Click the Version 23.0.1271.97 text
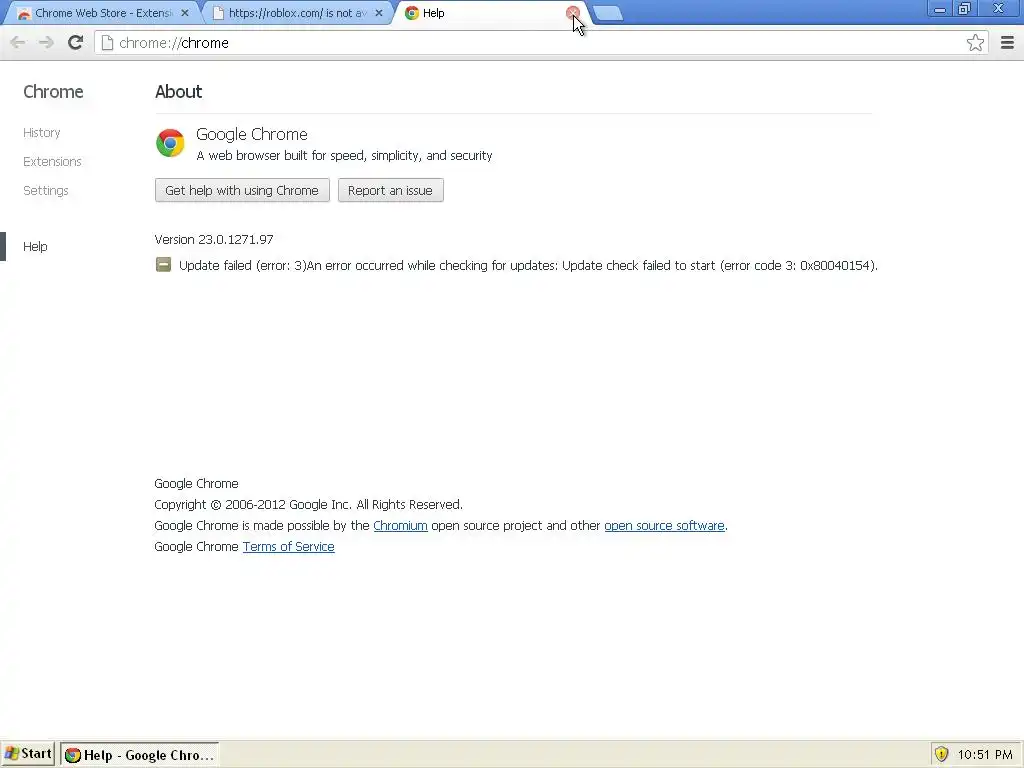This screenshot has width=1024, height=768. coord(214,240)
